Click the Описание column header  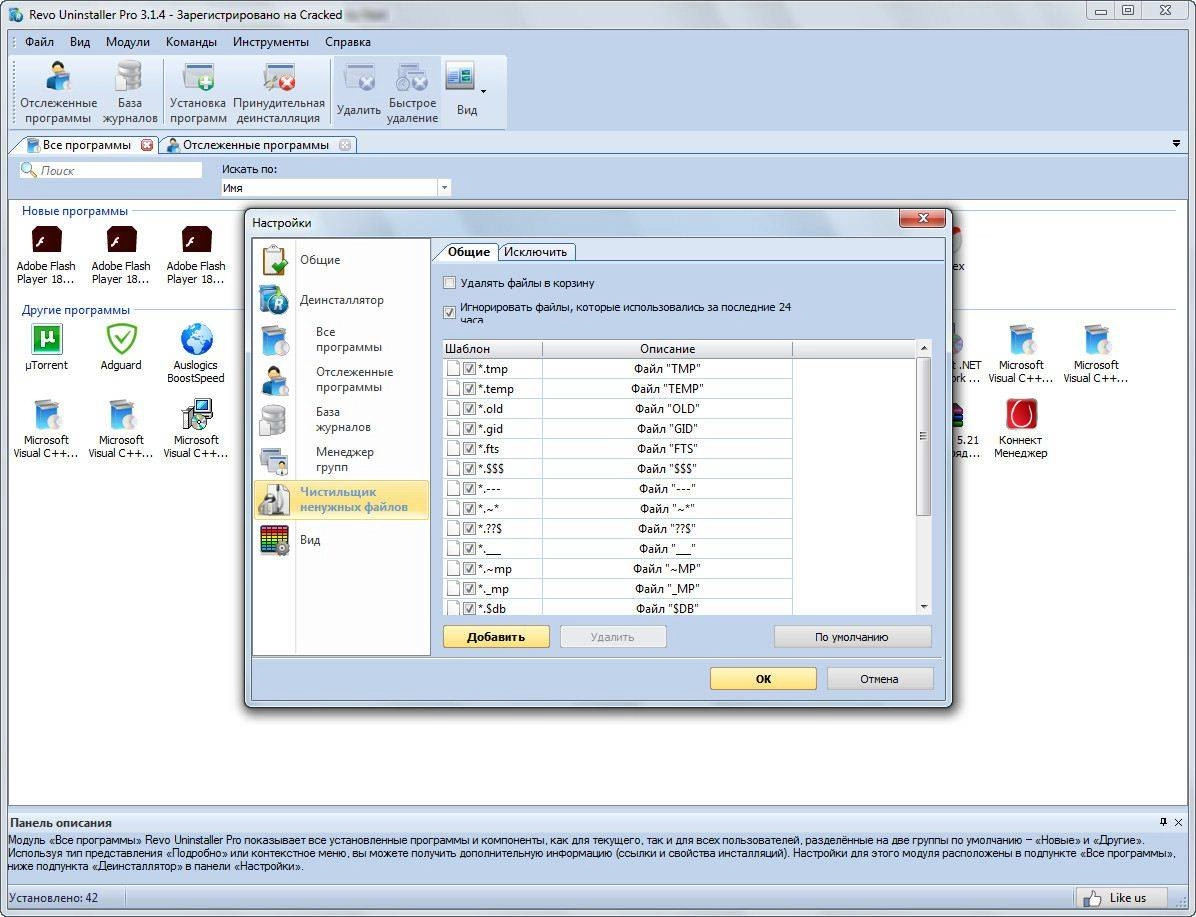click(667, 349)
